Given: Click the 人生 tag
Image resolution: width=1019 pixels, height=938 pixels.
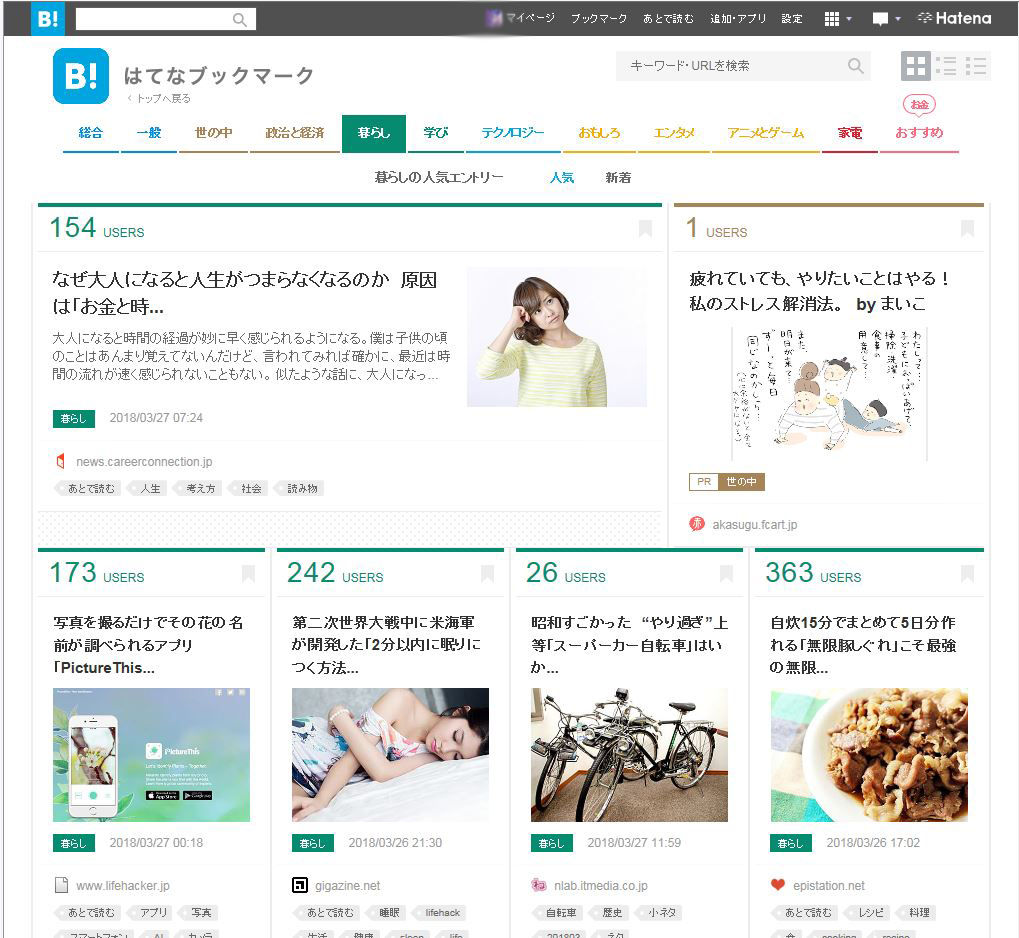Looking at the screenshot, I should click(149, 488).
